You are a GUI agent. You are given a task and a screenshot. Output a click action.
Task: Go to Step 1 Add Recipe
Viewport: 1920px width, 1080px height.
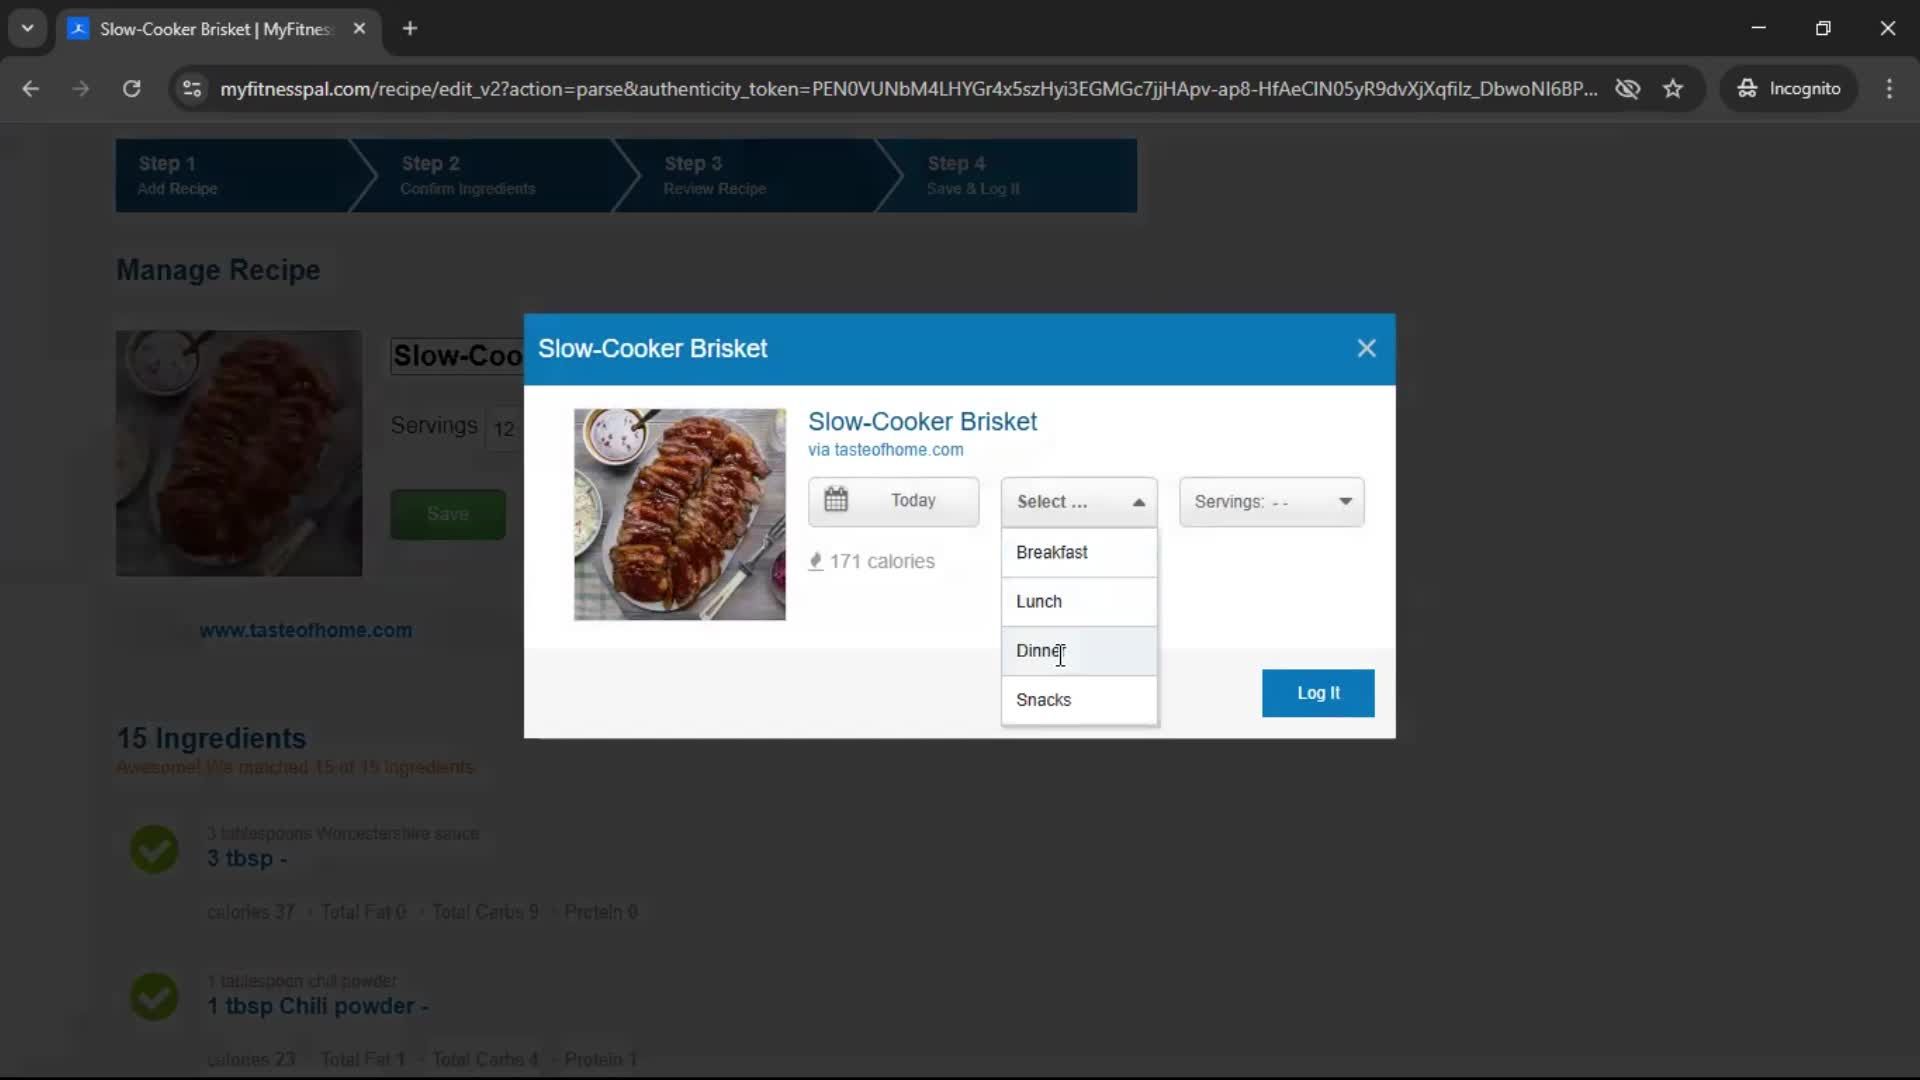(x=231, y=175)
